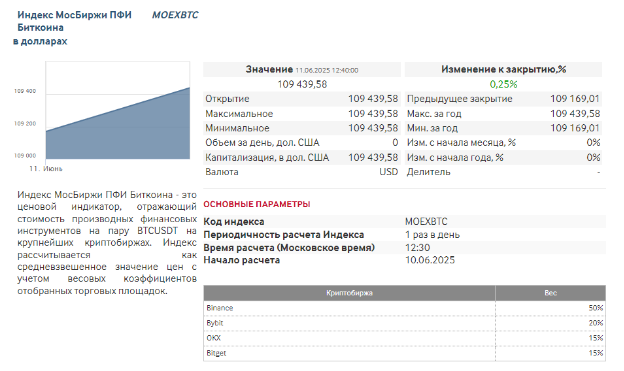Click the Bybit row name
The width and height of the screenshot is (624, 371).
click(214, 323)
